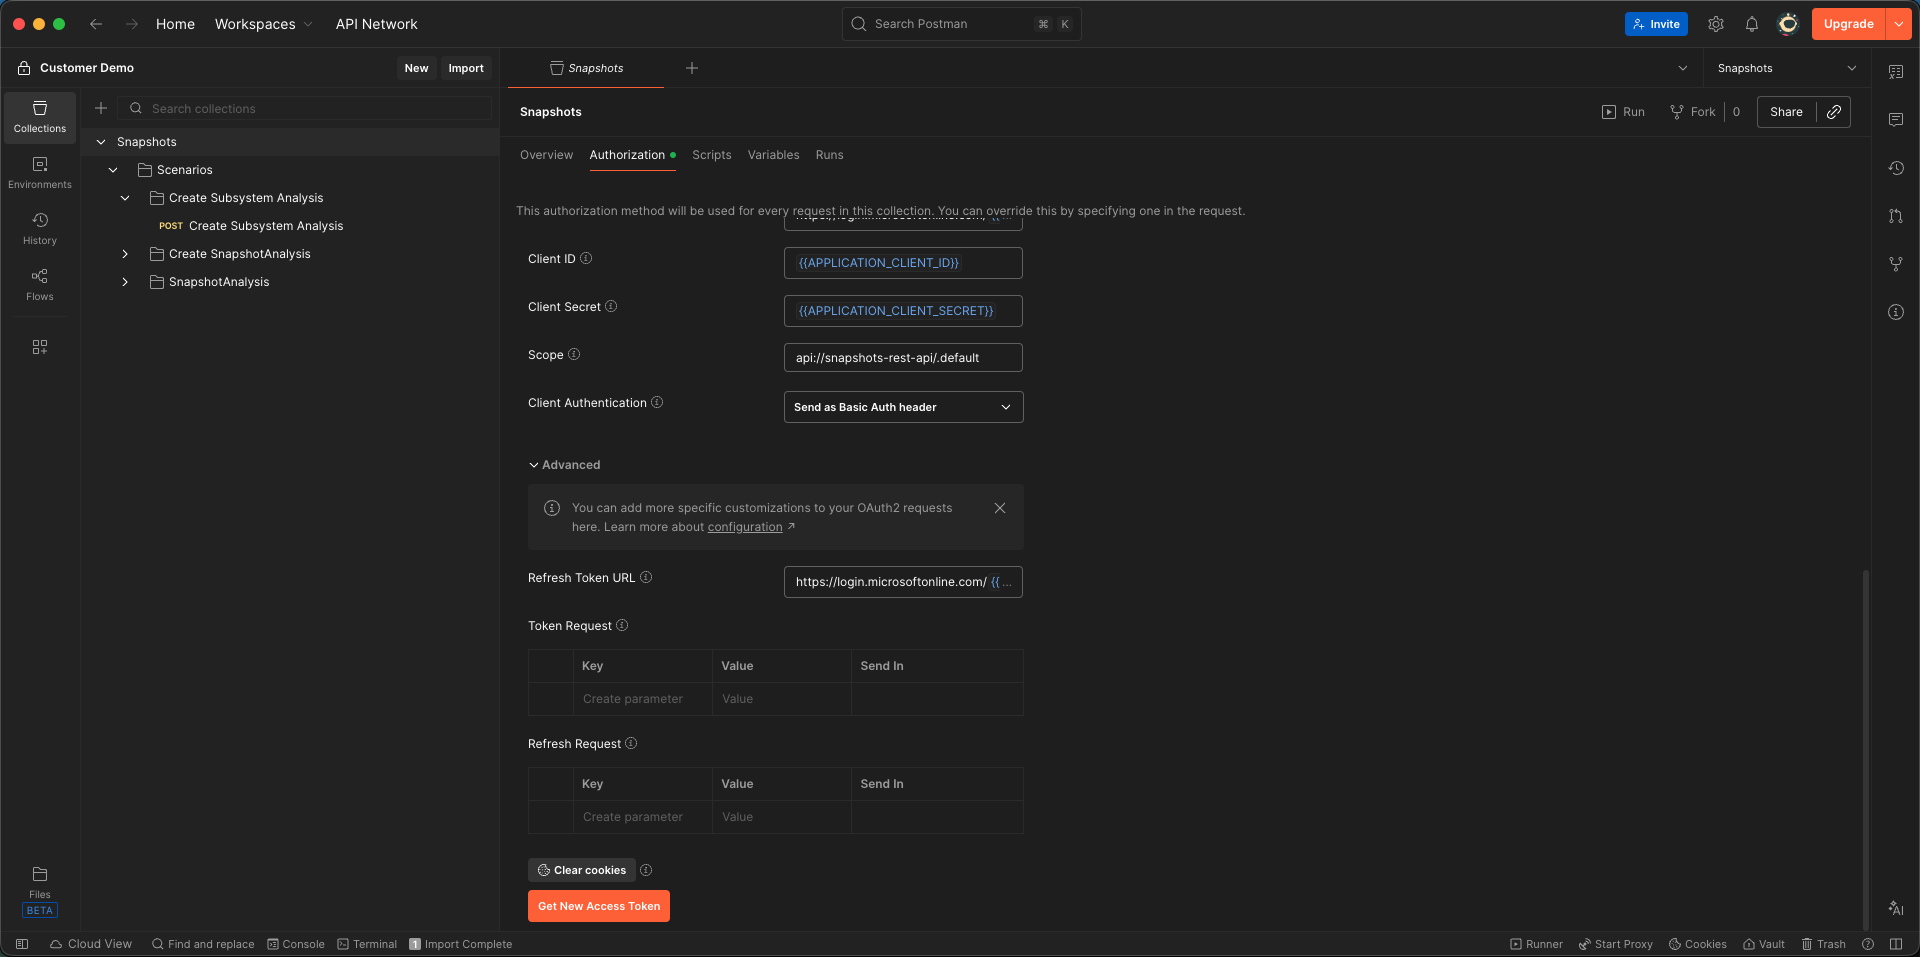Open the Environments panel in sidebar
The height and width of the screenshot is (957, 1920).
pos(39,172)
